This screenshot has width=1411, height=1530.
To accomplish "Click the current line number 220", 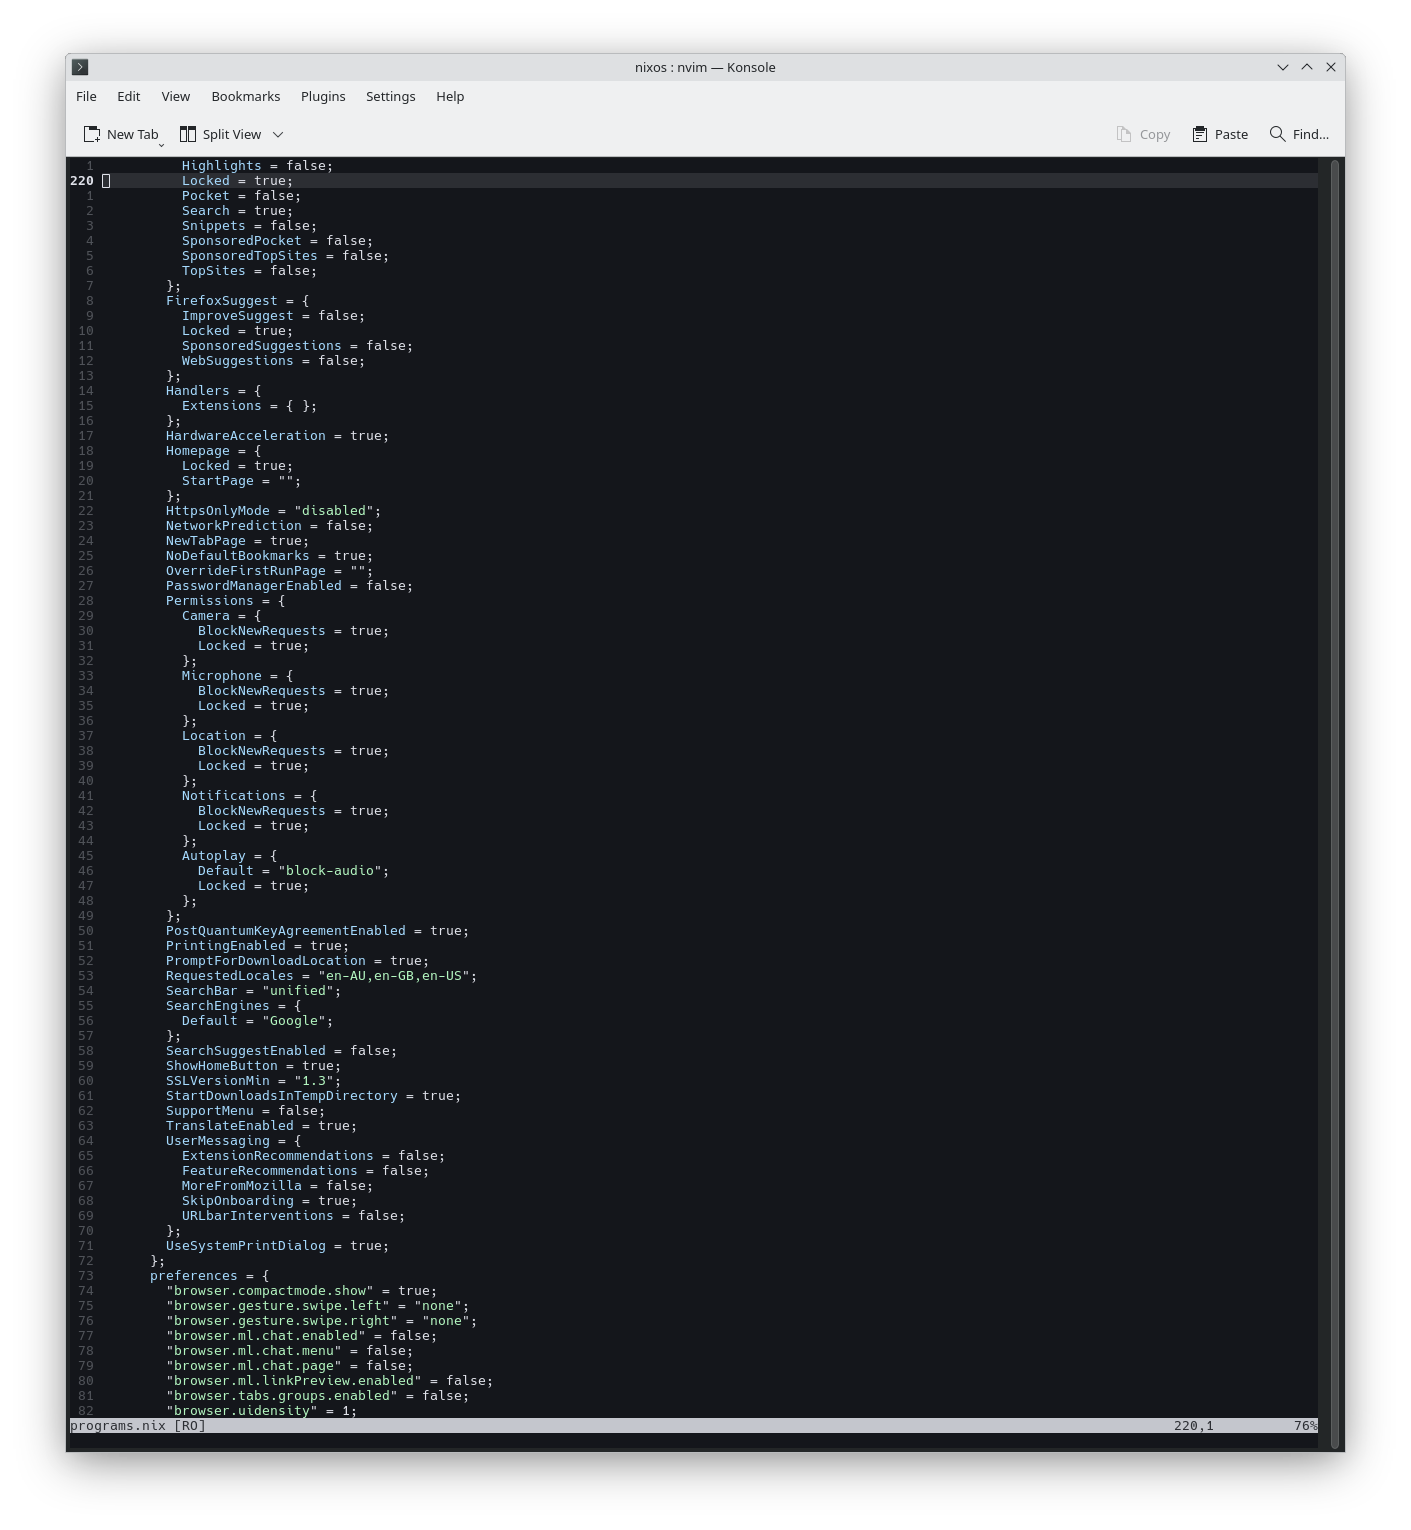I will 82,181.
